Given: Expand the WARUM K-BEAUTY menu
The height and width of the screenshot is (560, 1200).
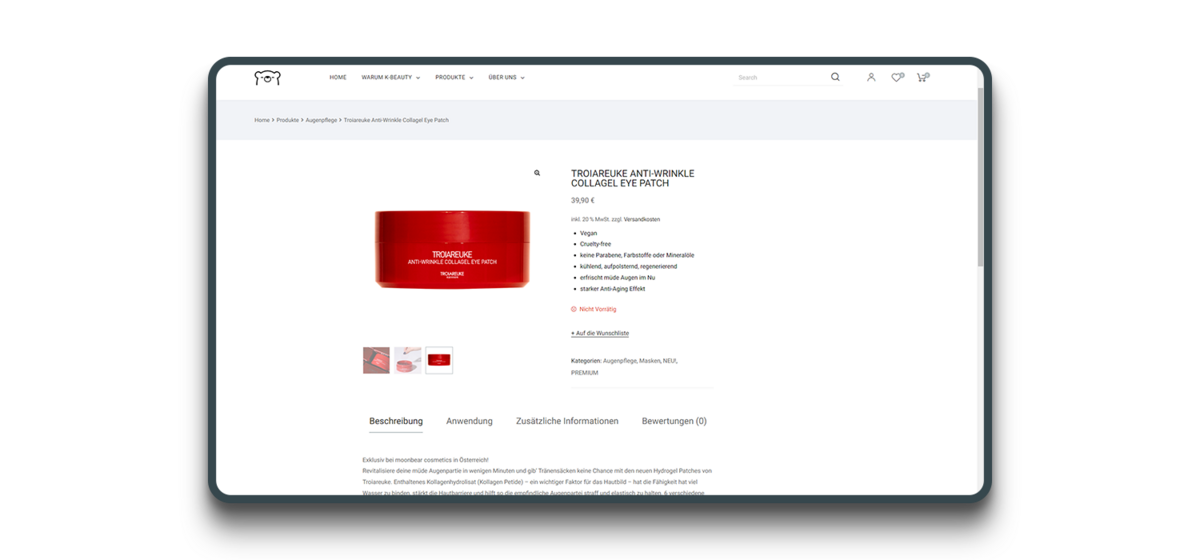Looking at the screenshot, I should 391,77.
